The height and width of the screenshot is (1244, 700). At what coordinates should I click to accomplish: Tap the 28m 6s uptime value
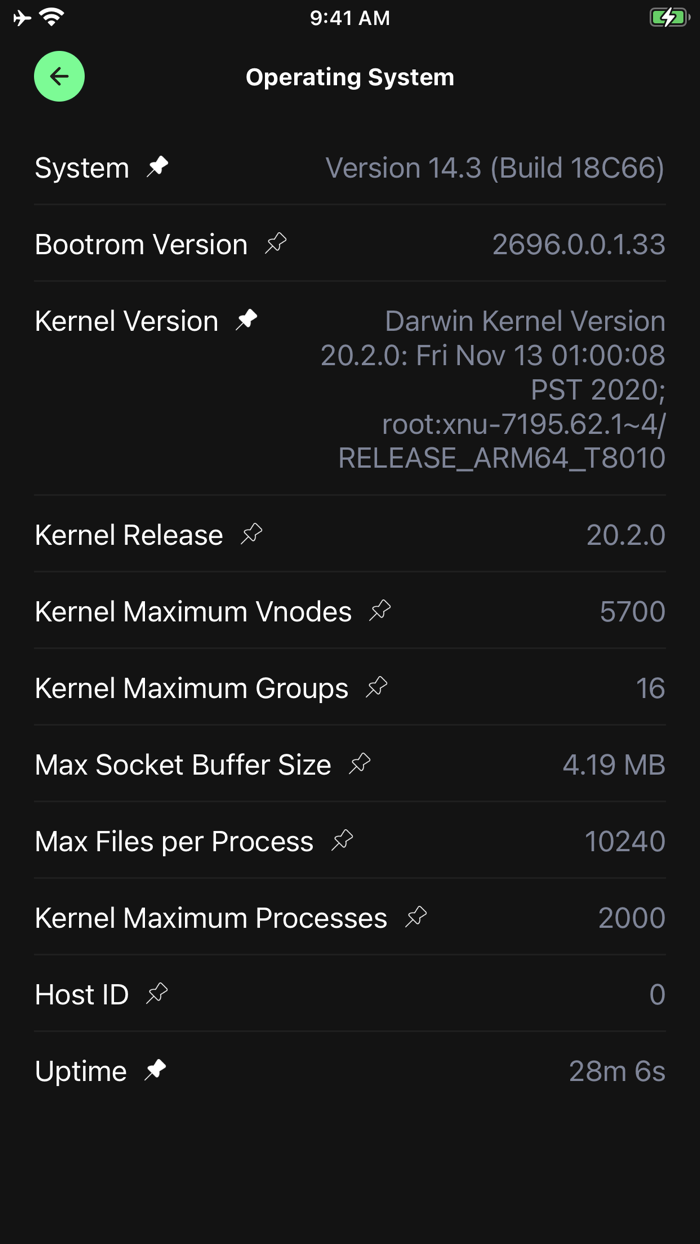(x=616, y=1071)
